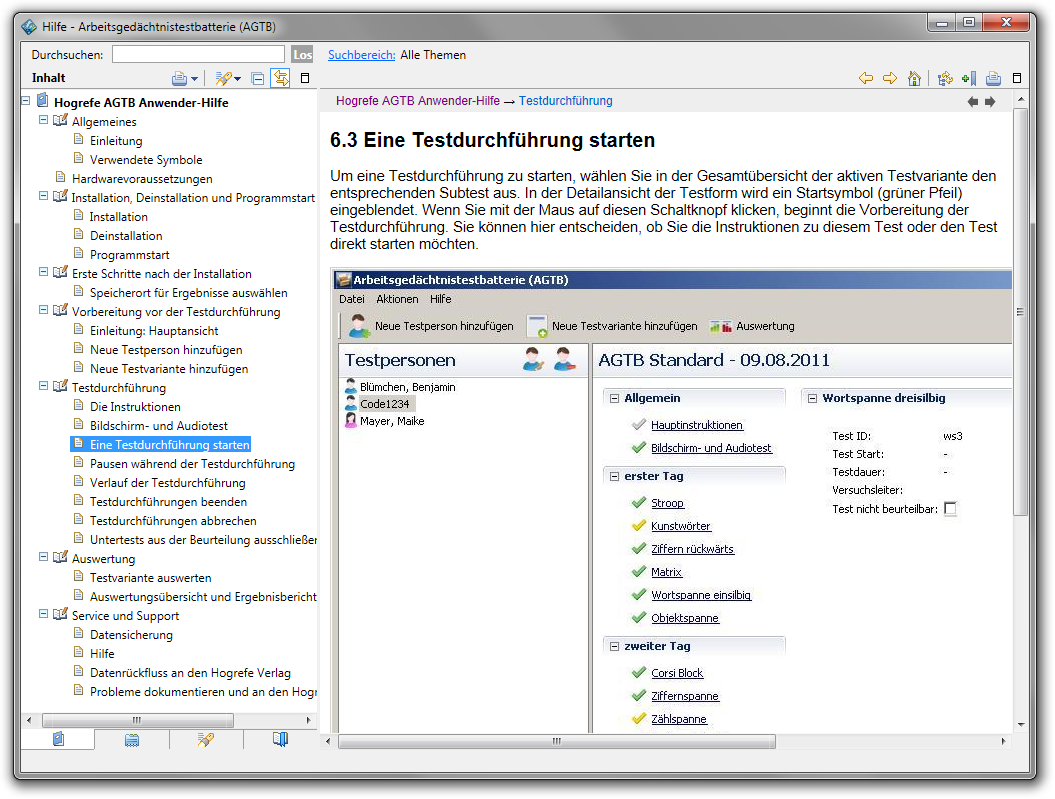This screenshot has width=1055, height=799.
Task: Go back using the yellow left arrow
Action: (866, 78)
